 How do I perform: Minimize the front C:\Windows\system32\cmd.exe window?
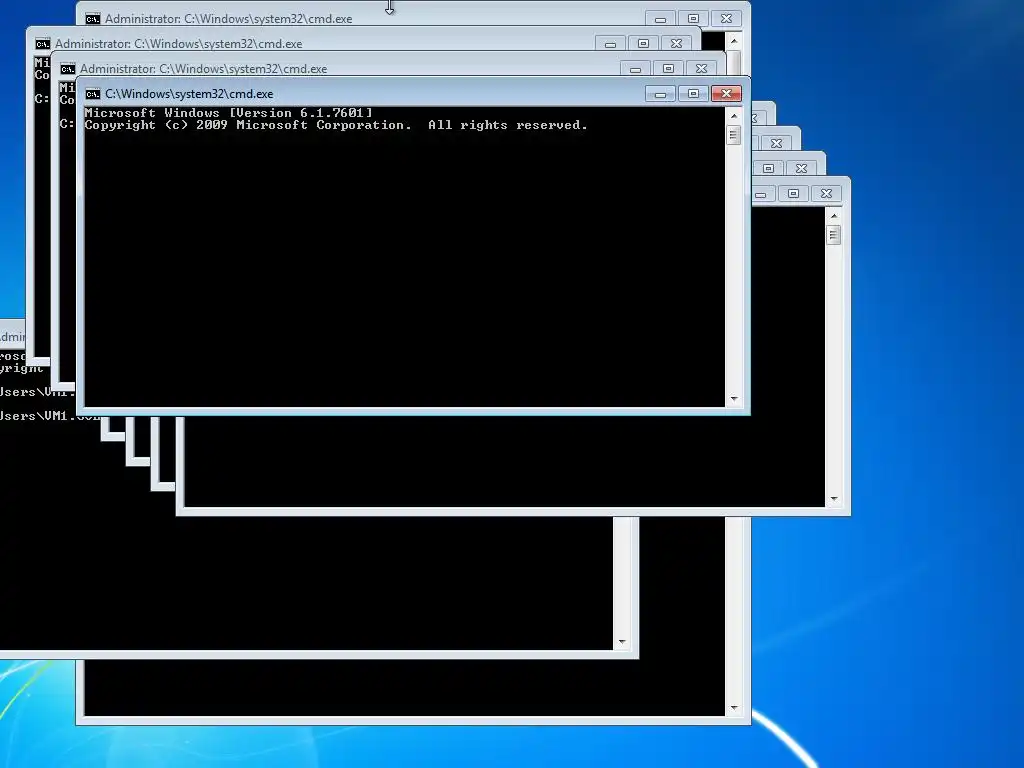[660, 94]
